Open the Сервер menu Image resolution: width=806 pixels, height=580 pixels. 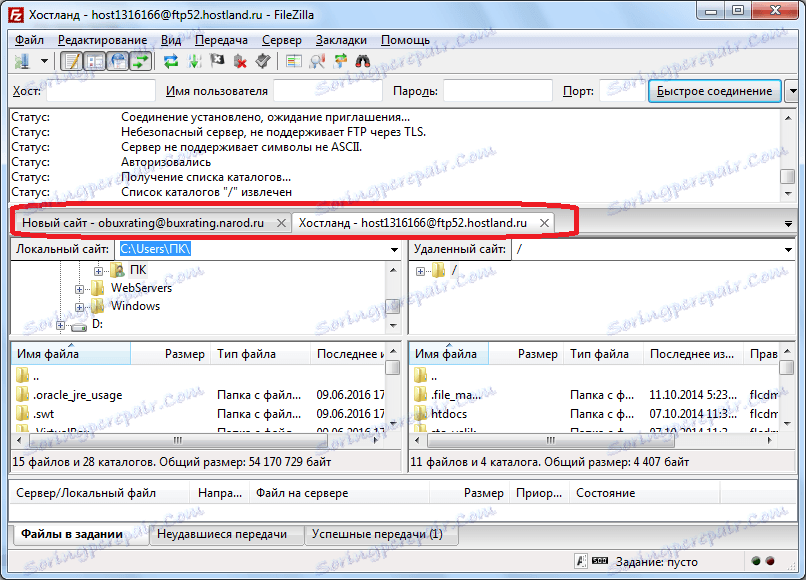pos(282,40)
